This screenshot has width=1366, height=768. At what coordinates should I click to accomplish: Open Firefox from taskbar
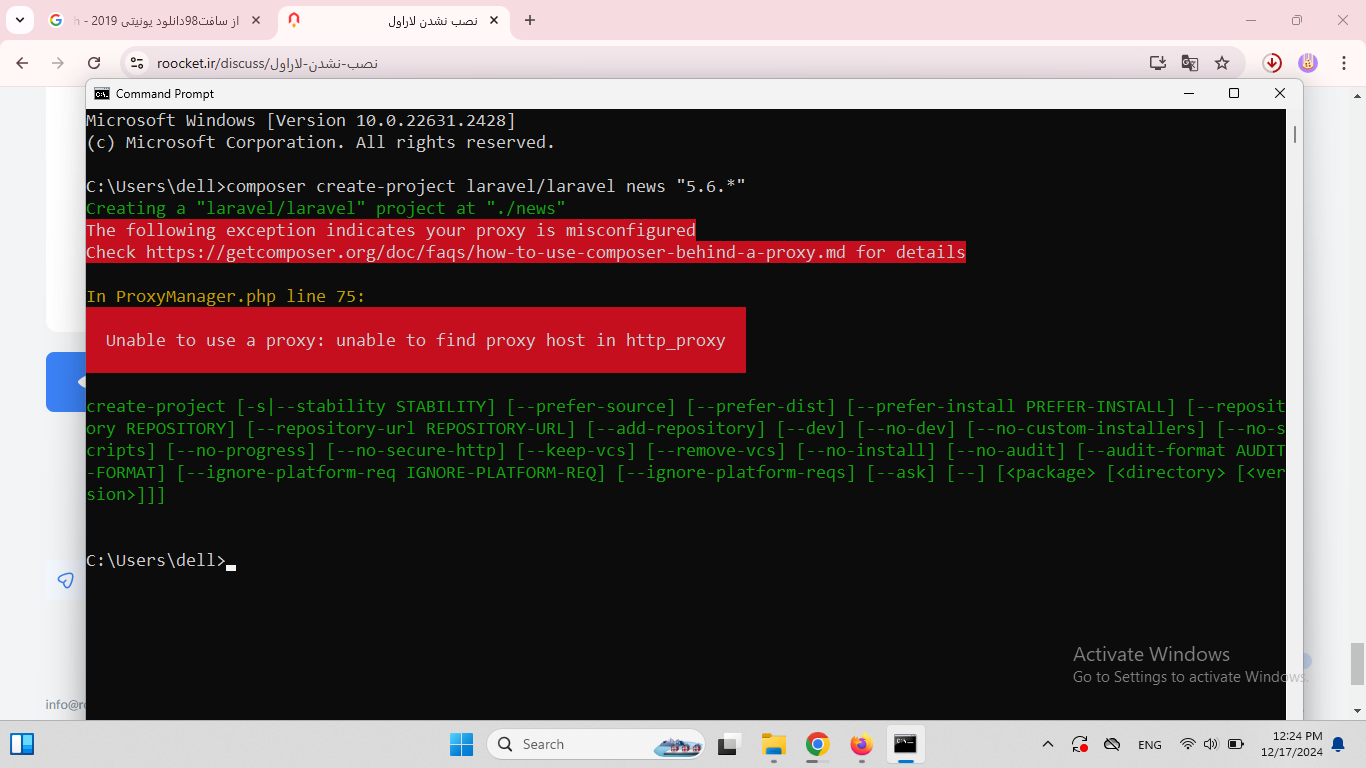pos(861,744)
